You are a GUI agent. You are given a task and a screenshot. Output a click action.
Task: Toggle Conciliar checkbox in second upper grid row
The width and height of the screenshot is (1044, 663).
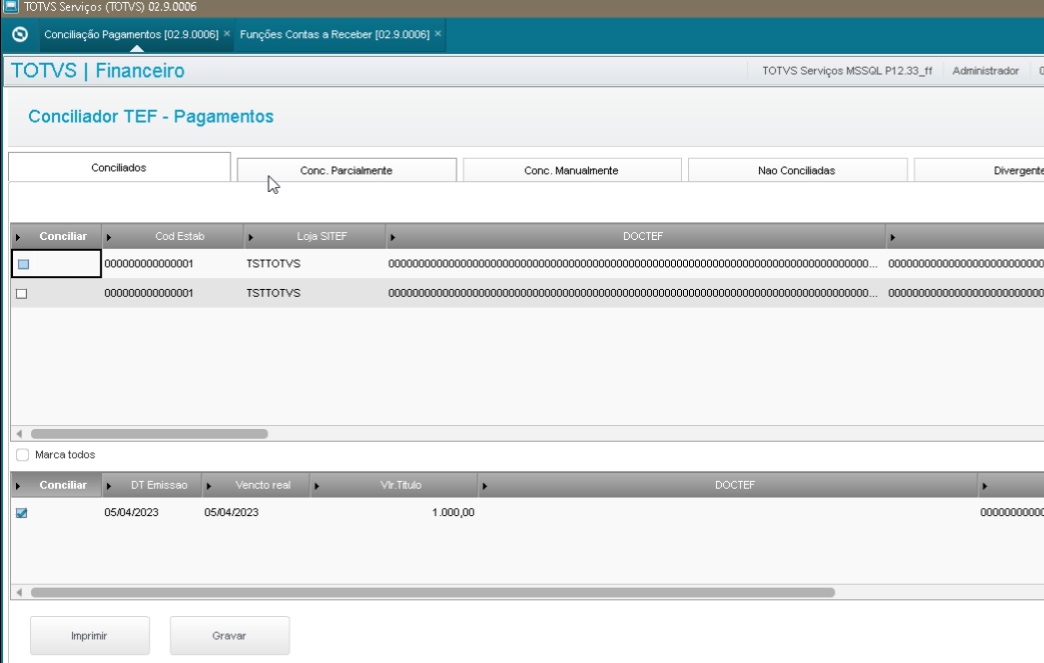tap(22, 294)
